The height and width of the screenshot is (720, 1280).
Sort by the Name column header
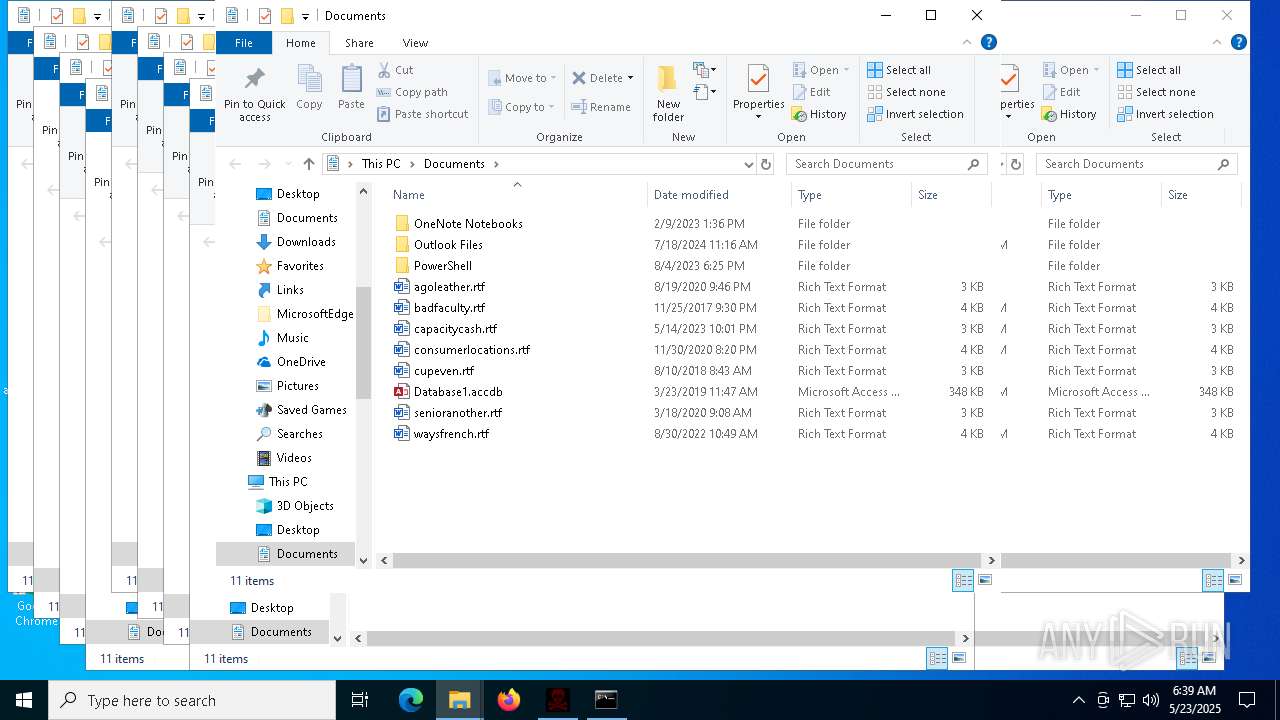(x=408, y=195)
